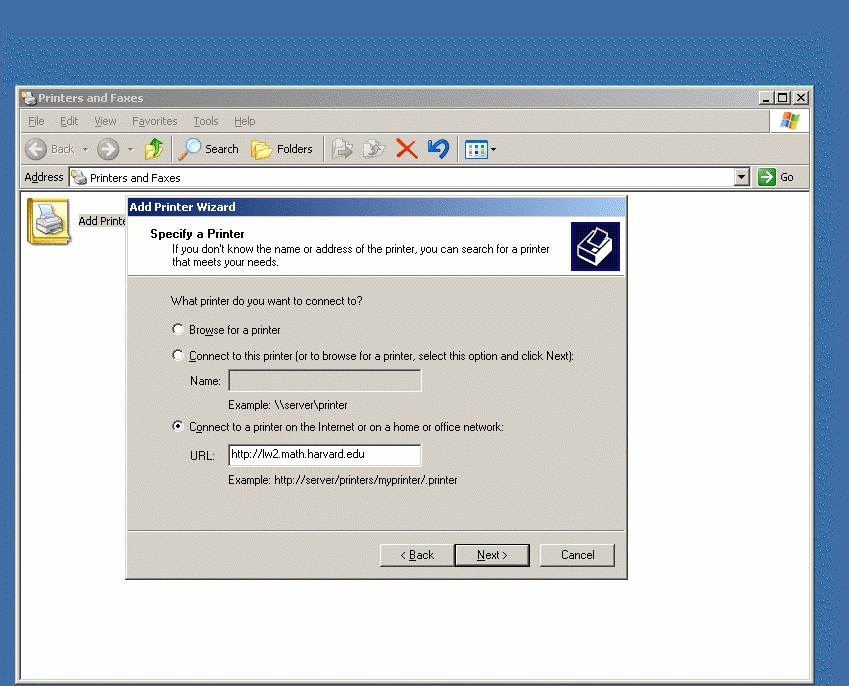This screenshot has width=849, height=686.
Task: Click the Forward arrow toolbar icon
Action: (x=108, y=149)
